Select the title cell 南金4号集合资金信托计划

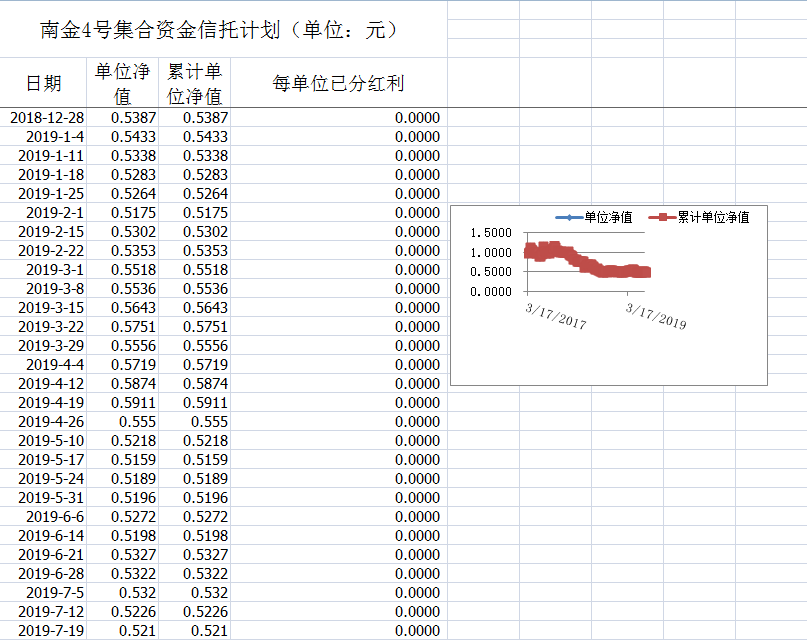pyautogui.click(x=223, y=29)
